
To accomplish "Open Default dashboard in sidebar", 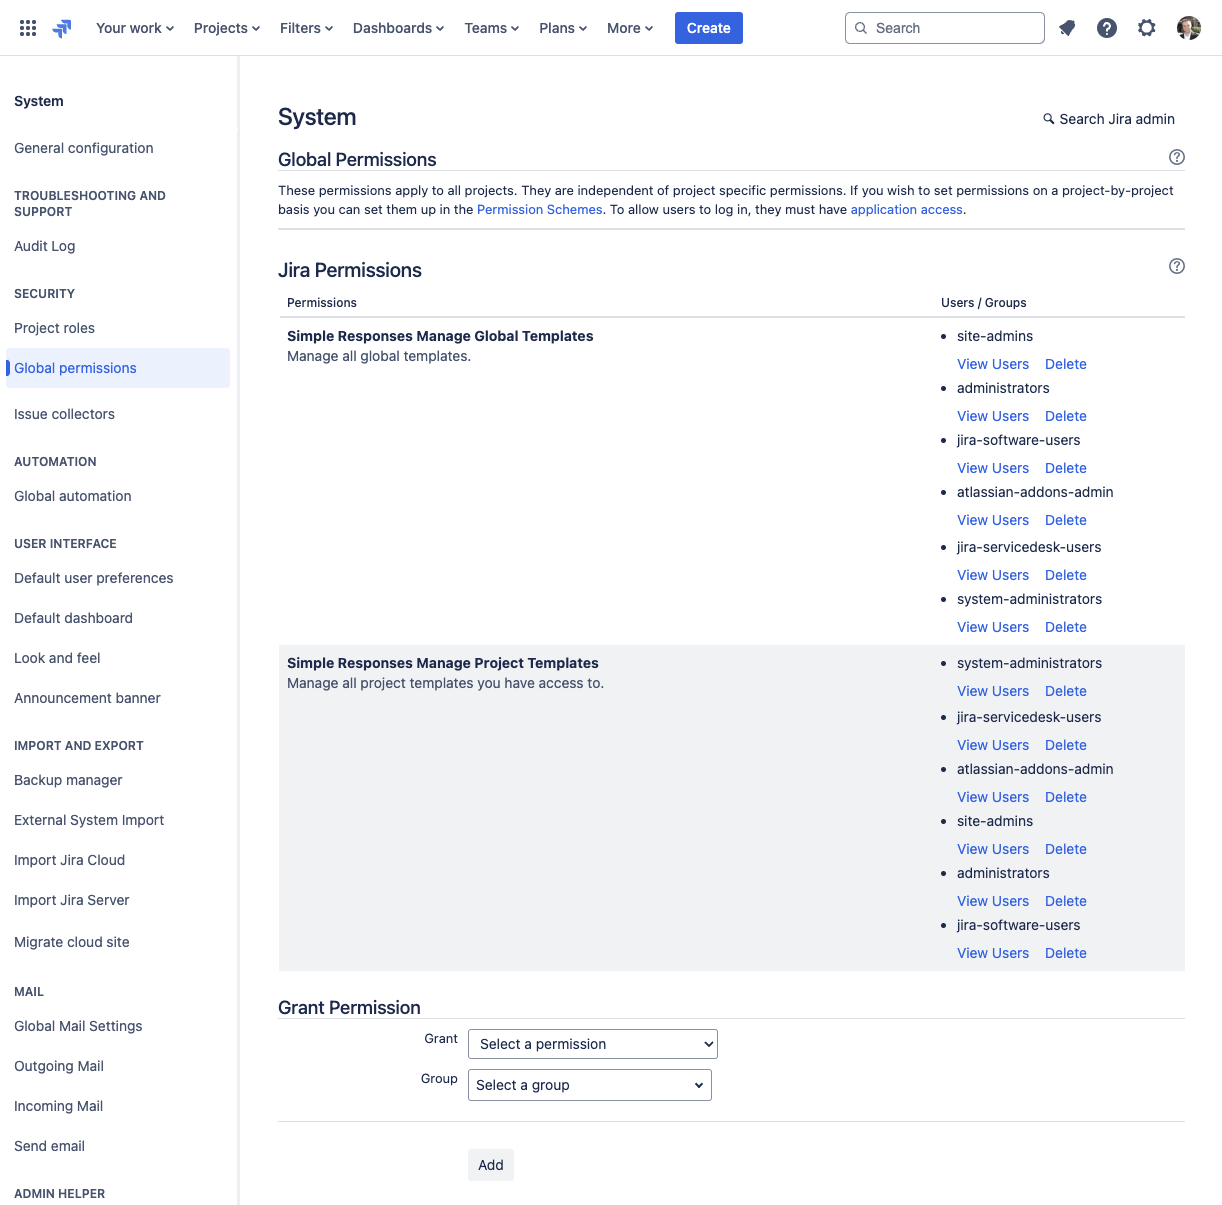I will 74,618.
